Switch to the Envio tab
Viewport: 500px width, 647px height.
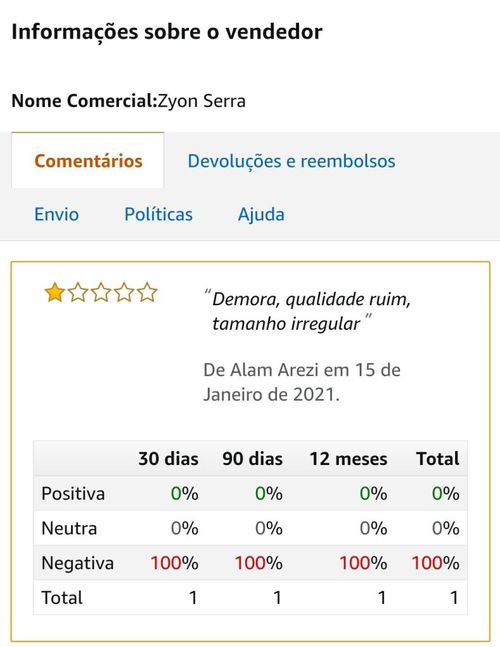point(56,215)
